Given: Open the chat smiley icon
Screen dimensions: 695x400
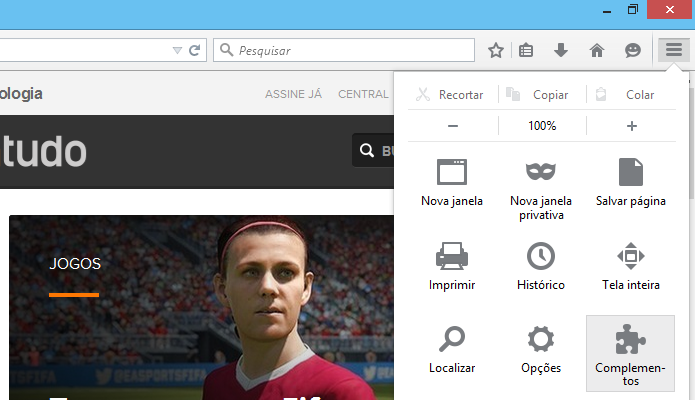Looking at the screenshot, I should (x=633, y=50).
